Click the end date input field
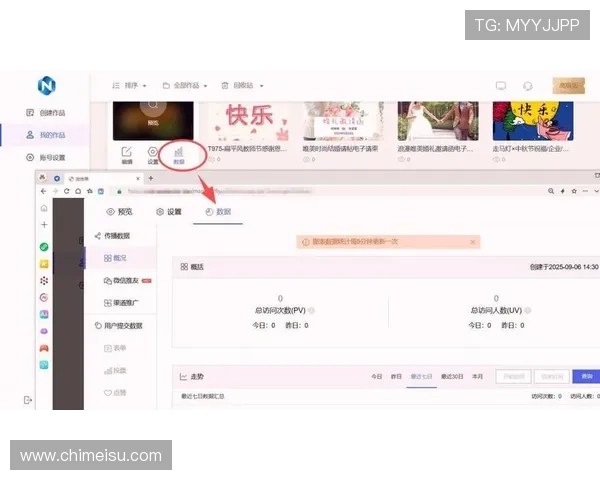The height and width of the screenshot is (480, 600). [552, 377]
